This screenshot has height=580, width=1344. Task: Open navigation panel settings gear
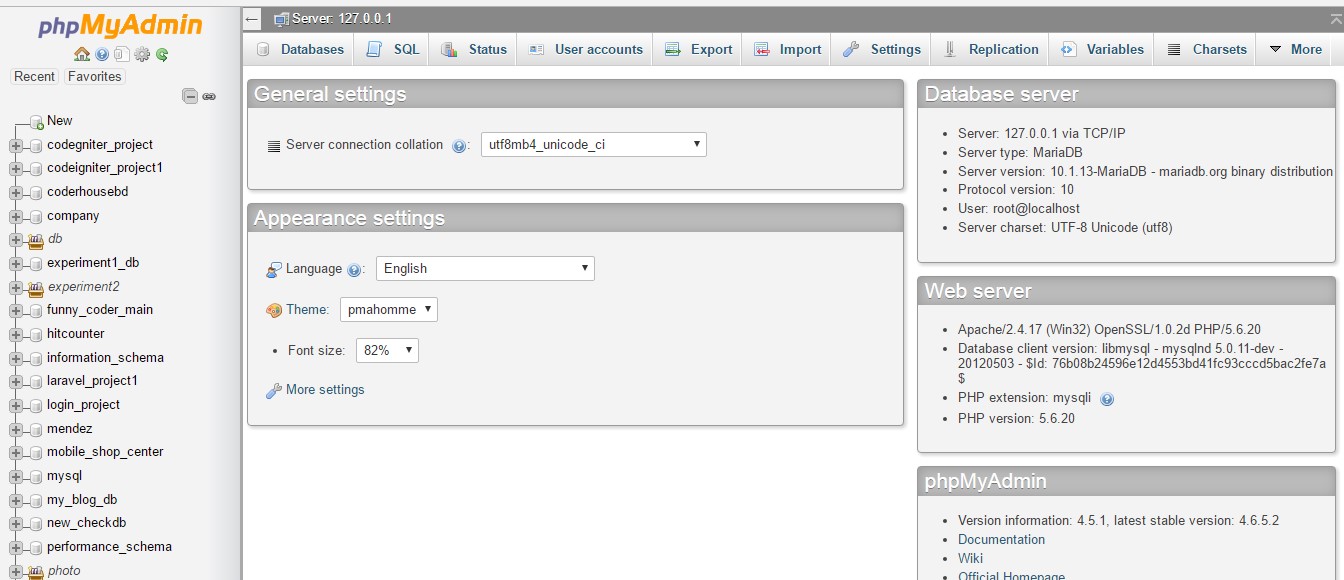click(142, 54)
